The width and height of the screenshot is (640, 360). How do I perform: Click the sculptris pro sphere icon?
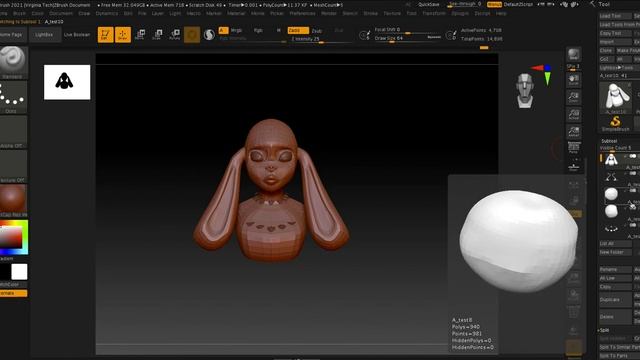tap(209, 35)
